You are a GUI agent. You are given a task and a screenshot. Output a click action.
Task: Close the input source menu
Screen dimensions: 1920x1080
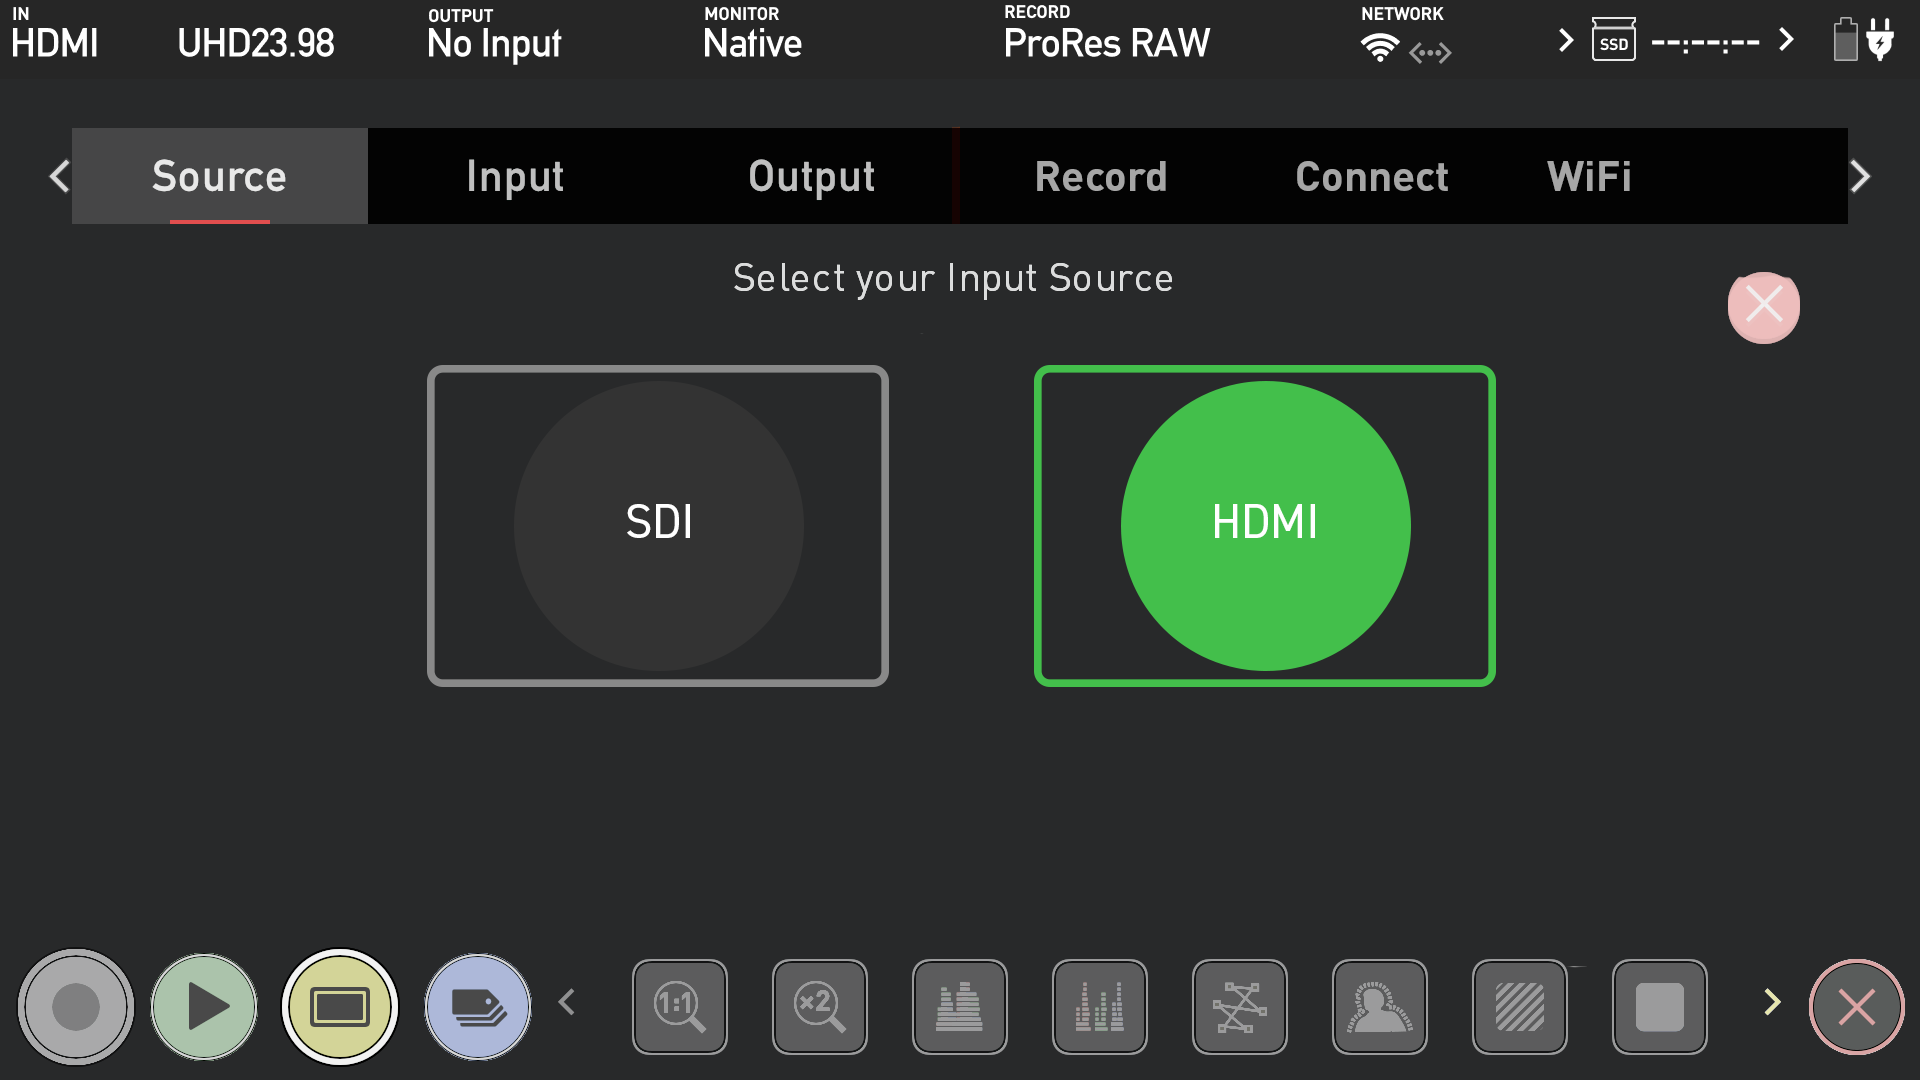pos(1763,307)
